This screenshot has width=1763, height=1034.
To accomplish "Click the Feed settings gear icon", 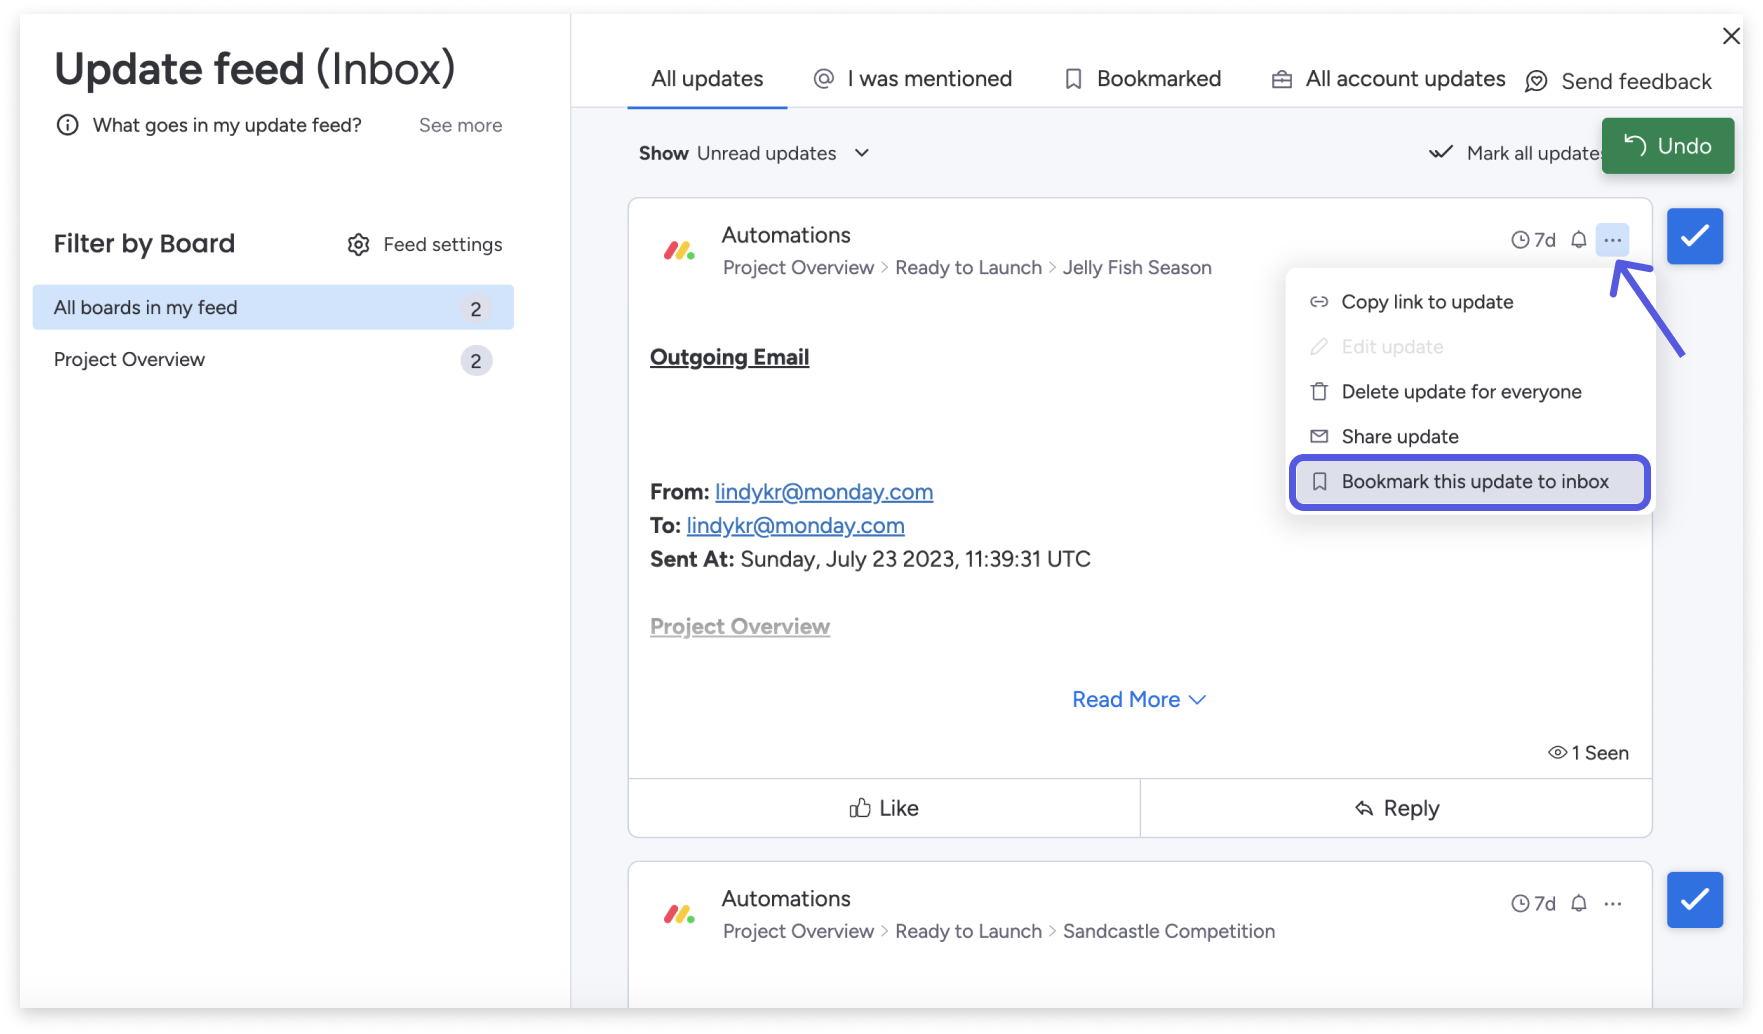I will [x=359, y=245].
